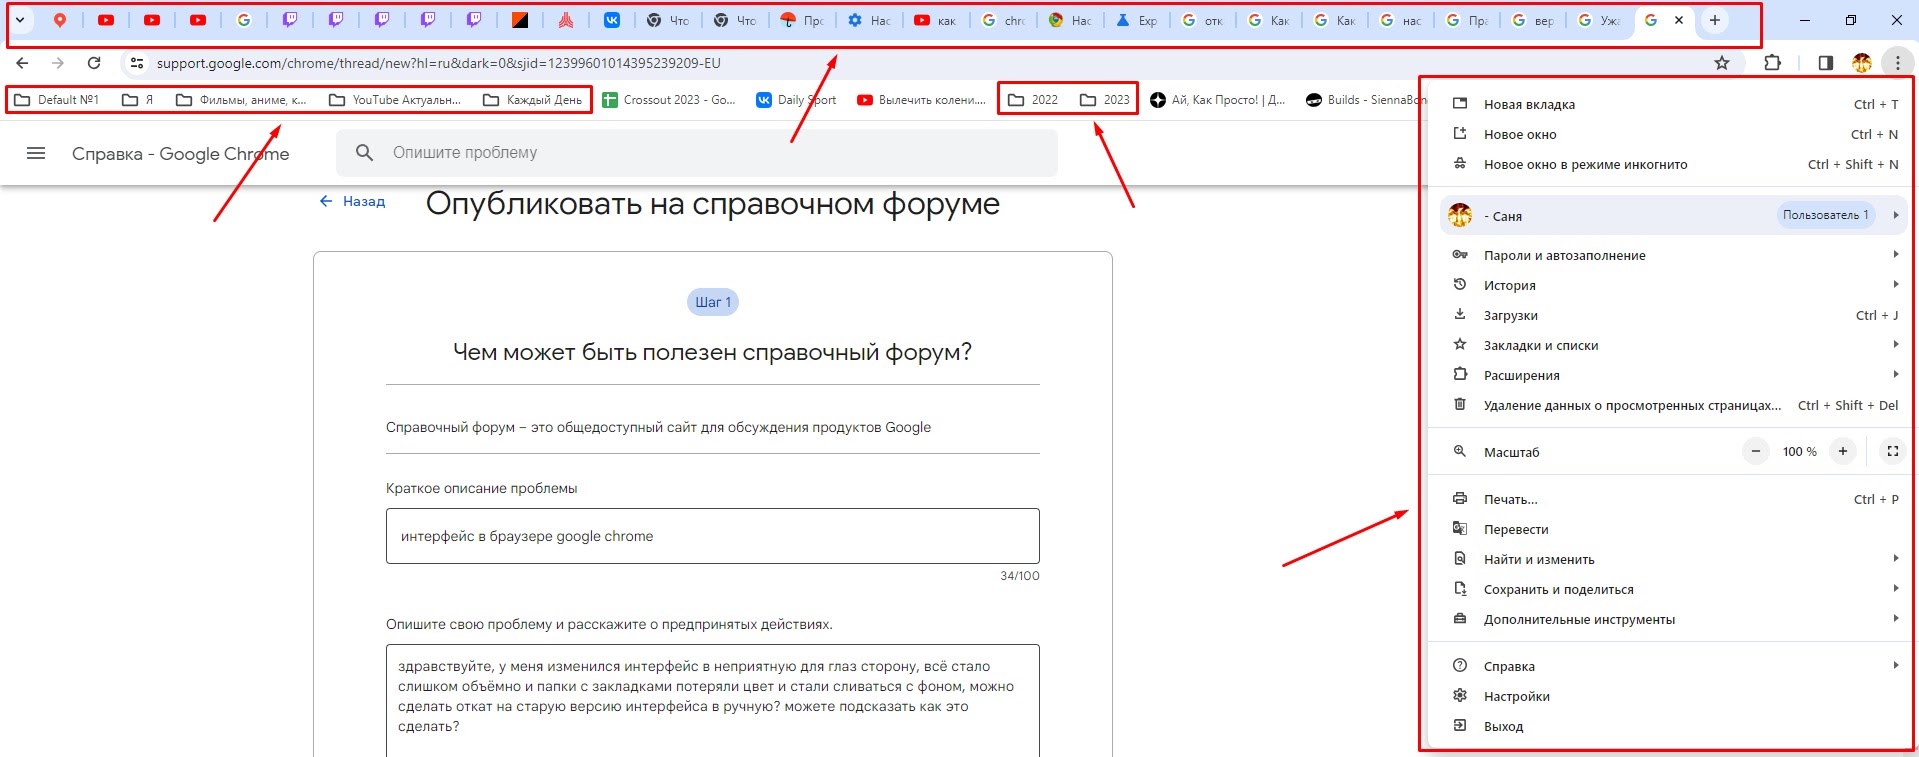The width and height of the screenshot is (1919, 757).
Task: Go back using the browser back arrow
Action: (22, 63)
